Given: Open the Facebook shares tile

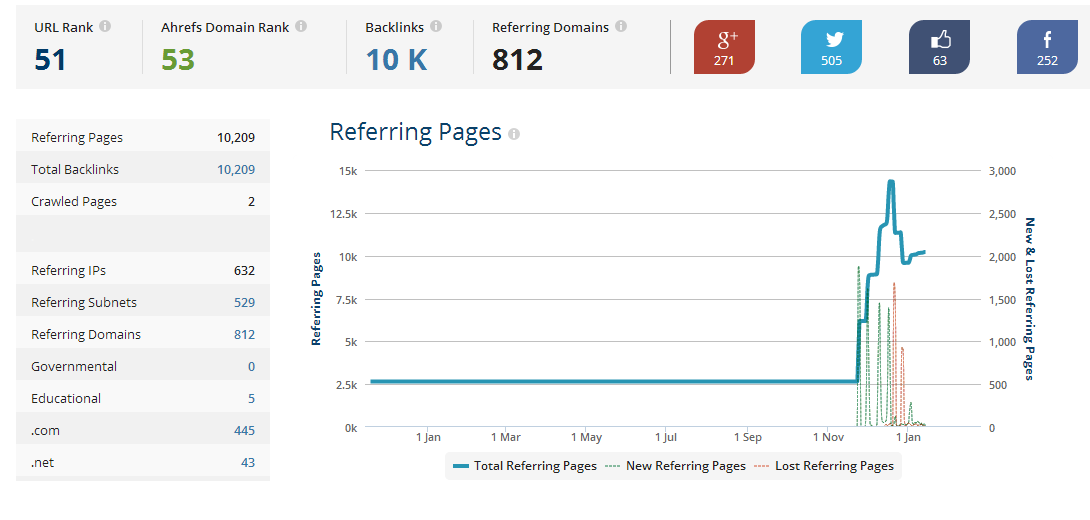Looking at the screenshot, I should (1048, 47).
